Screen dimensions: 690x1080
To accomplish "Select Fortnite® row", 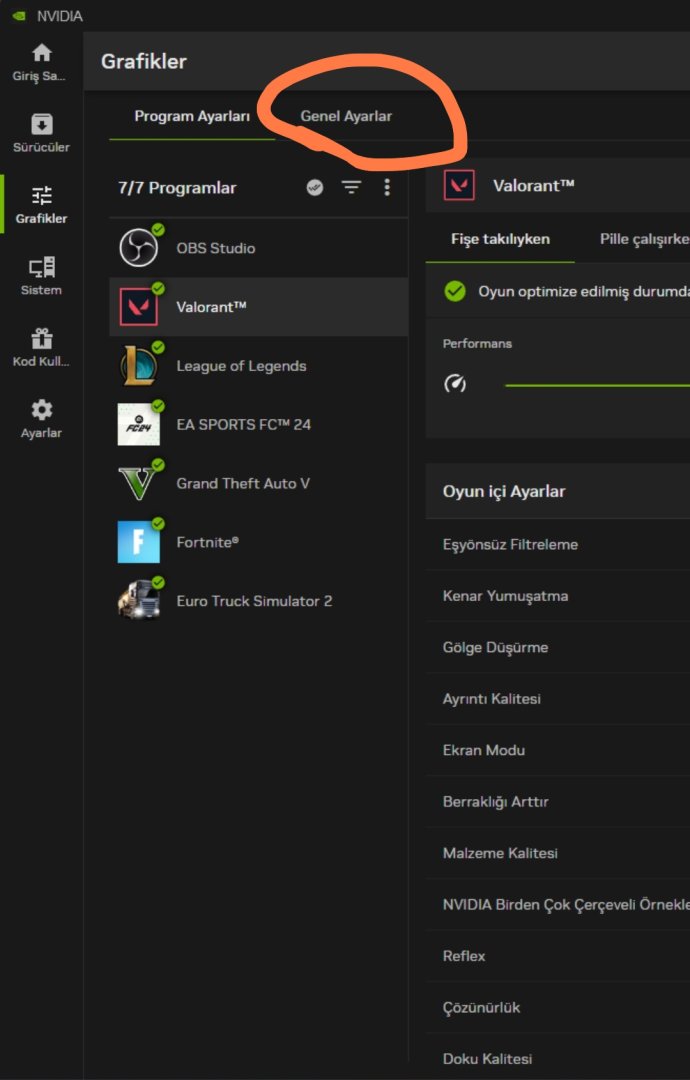I will [259, 542].
